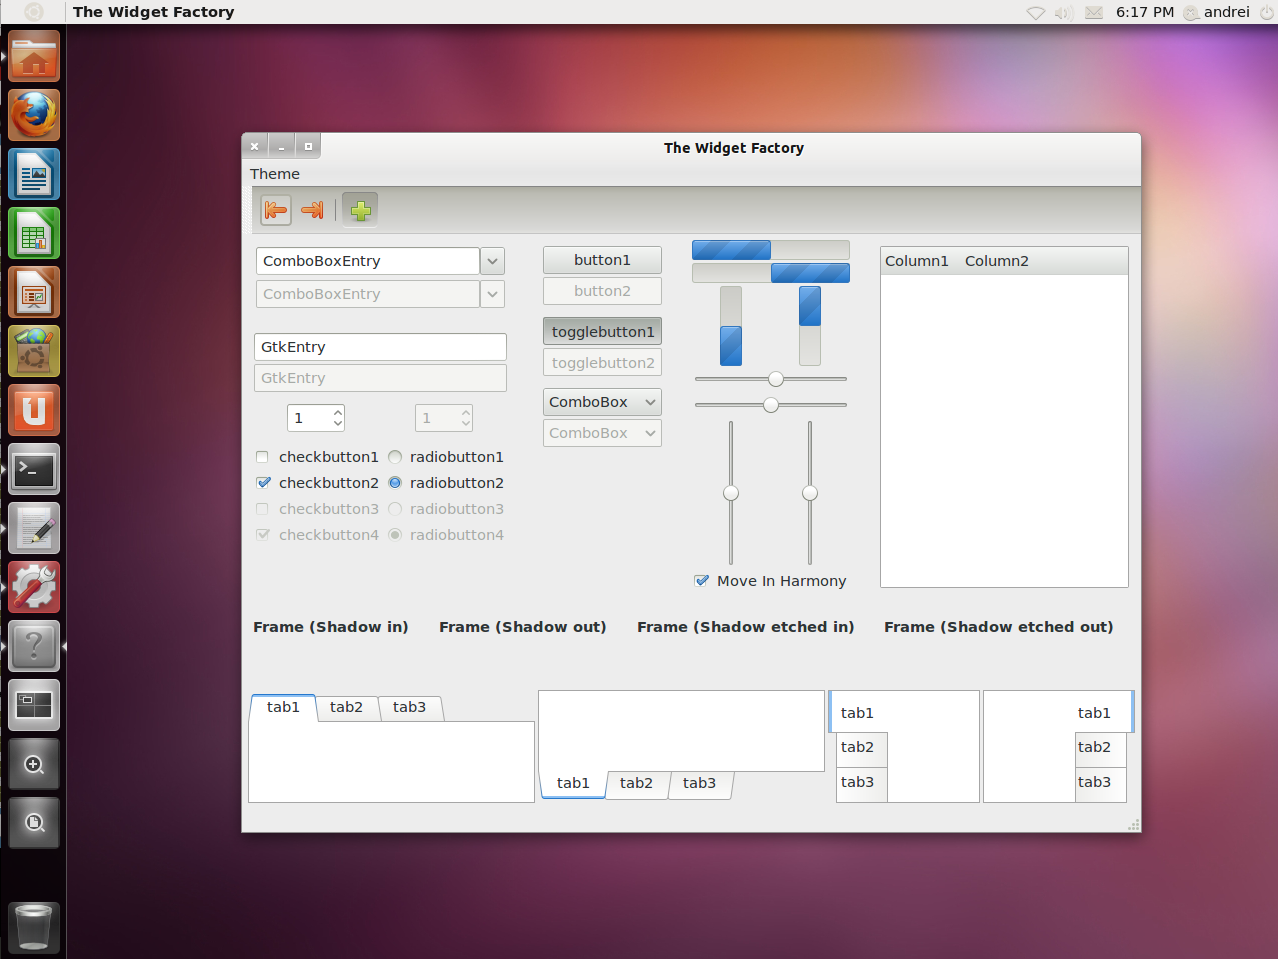Open the power session menu icon
The image size is (1278, 959).
1266,13
